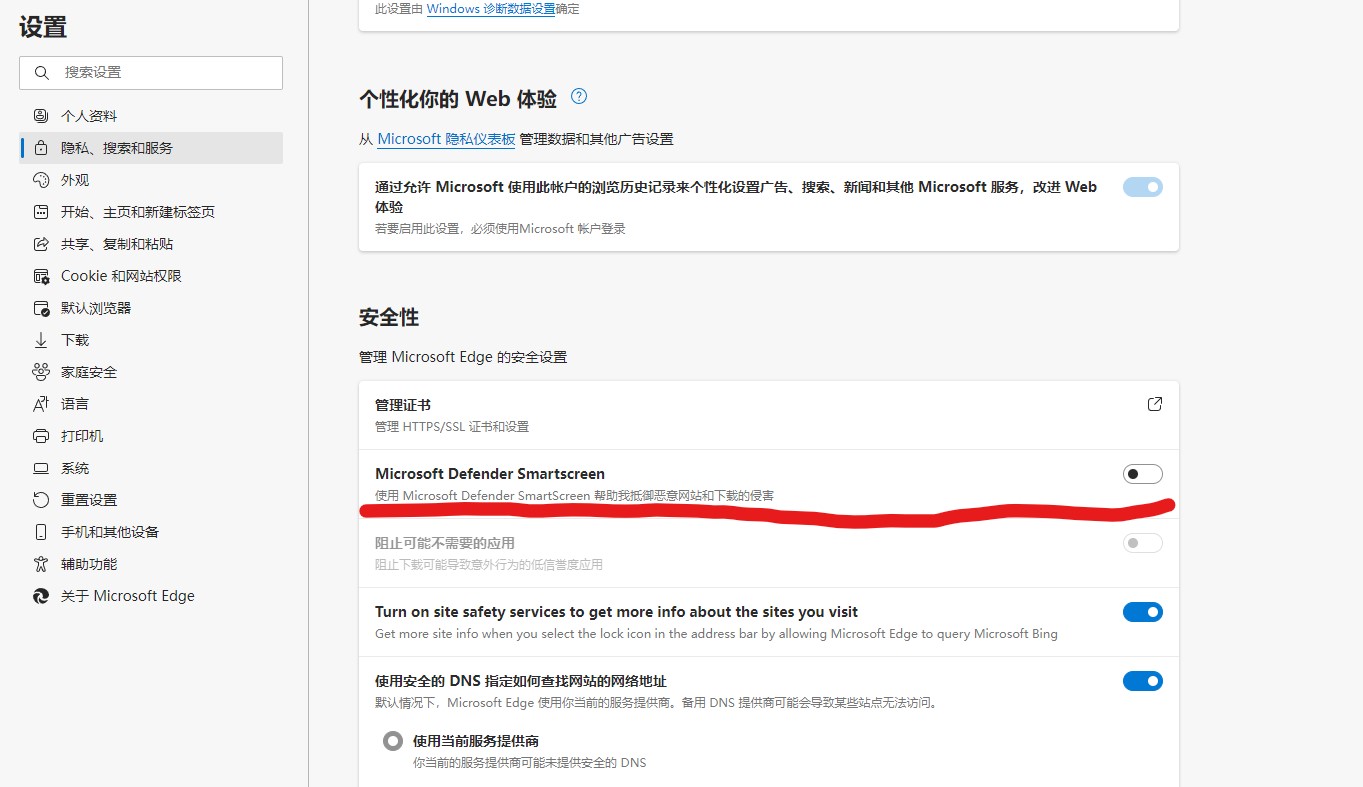Open 开始、主页和新建标签页 settings
The height and width of the screenshot is (787, 1363).
pos(151,212)
